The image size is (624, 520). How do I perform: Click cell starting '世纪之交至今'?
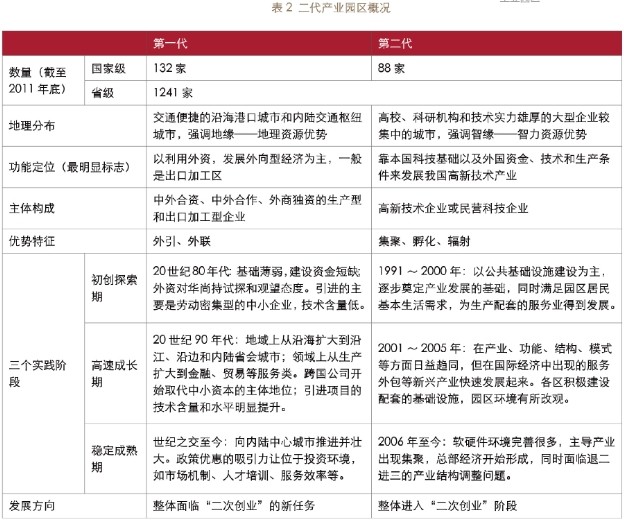[257, 459]
